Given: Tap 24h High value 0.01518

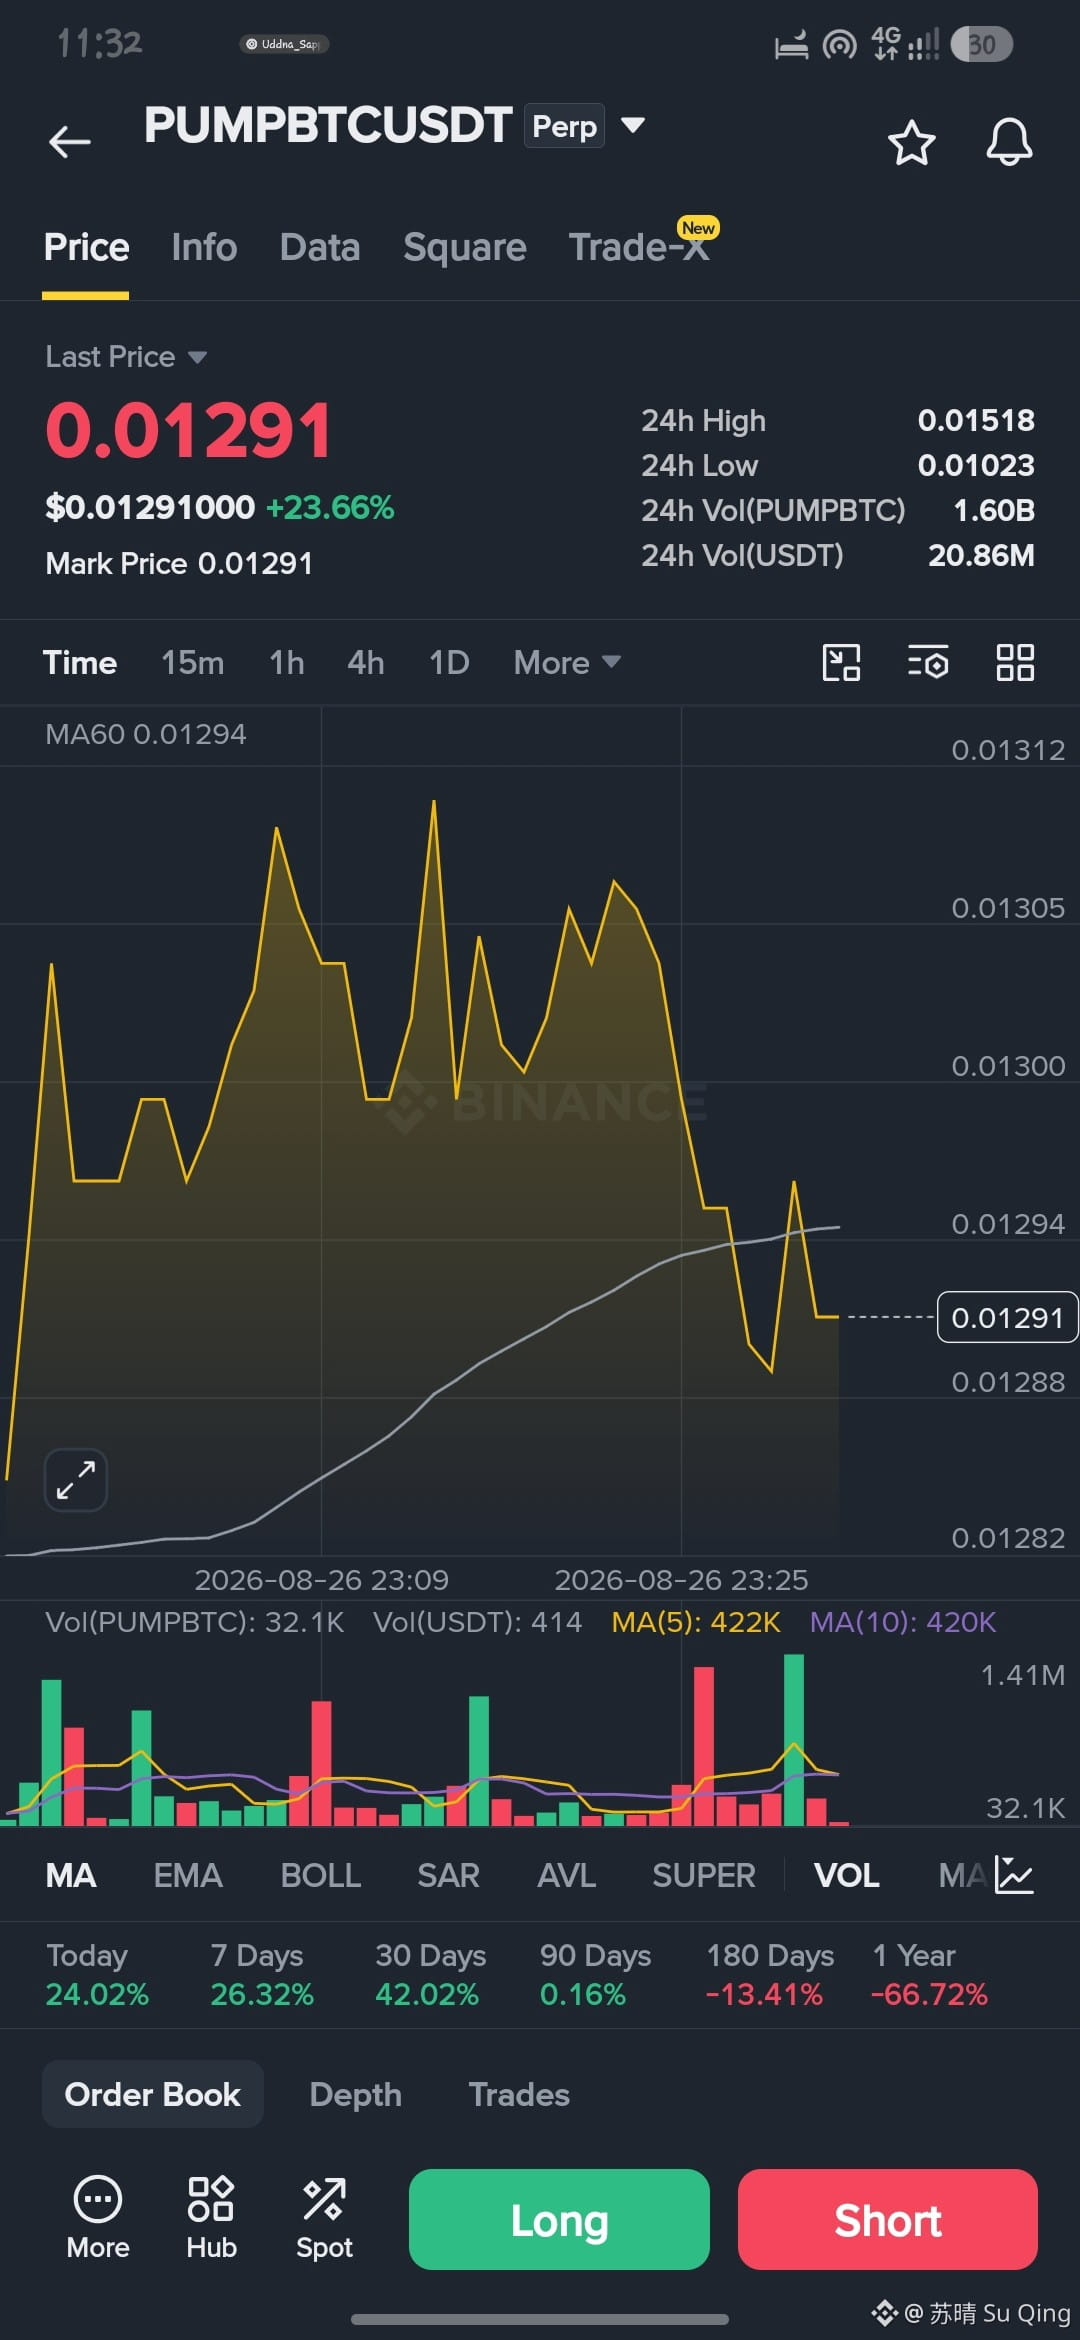Looking at the screenshot, I should pyautogui.click(x=976, y=420).
